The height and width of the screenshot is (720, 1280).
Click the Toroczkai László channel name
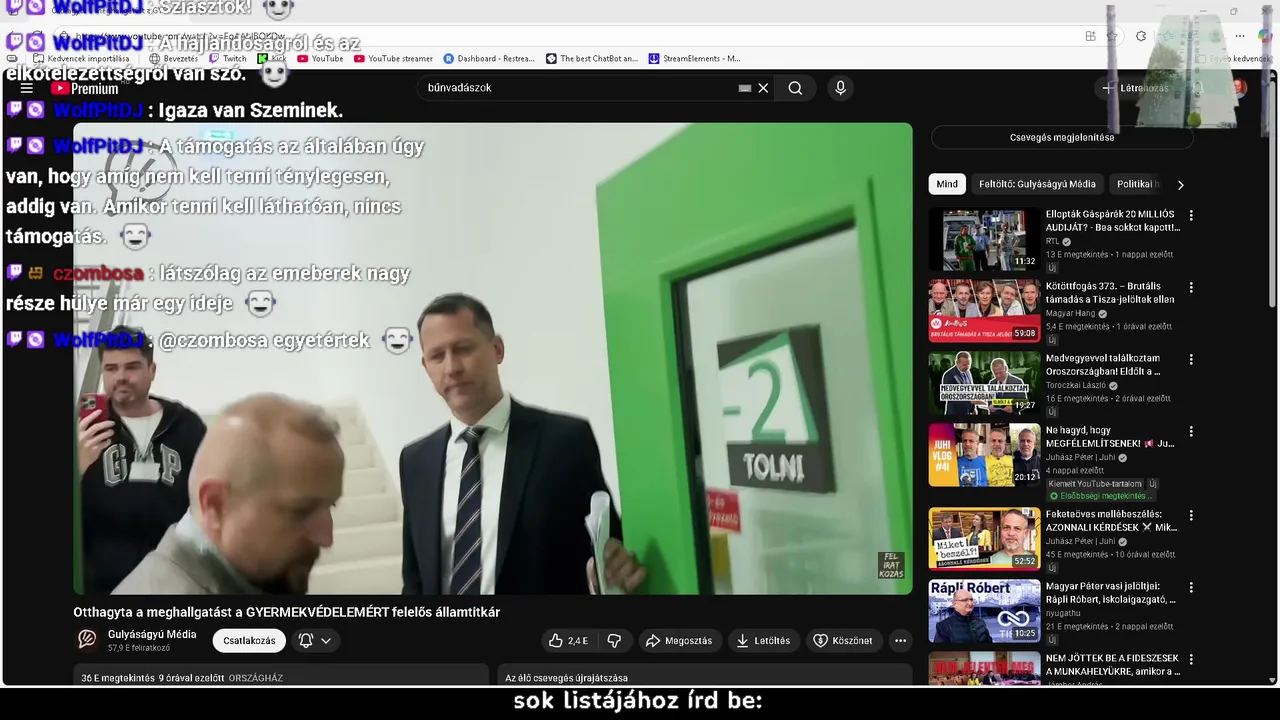[x=1075, y=385]
